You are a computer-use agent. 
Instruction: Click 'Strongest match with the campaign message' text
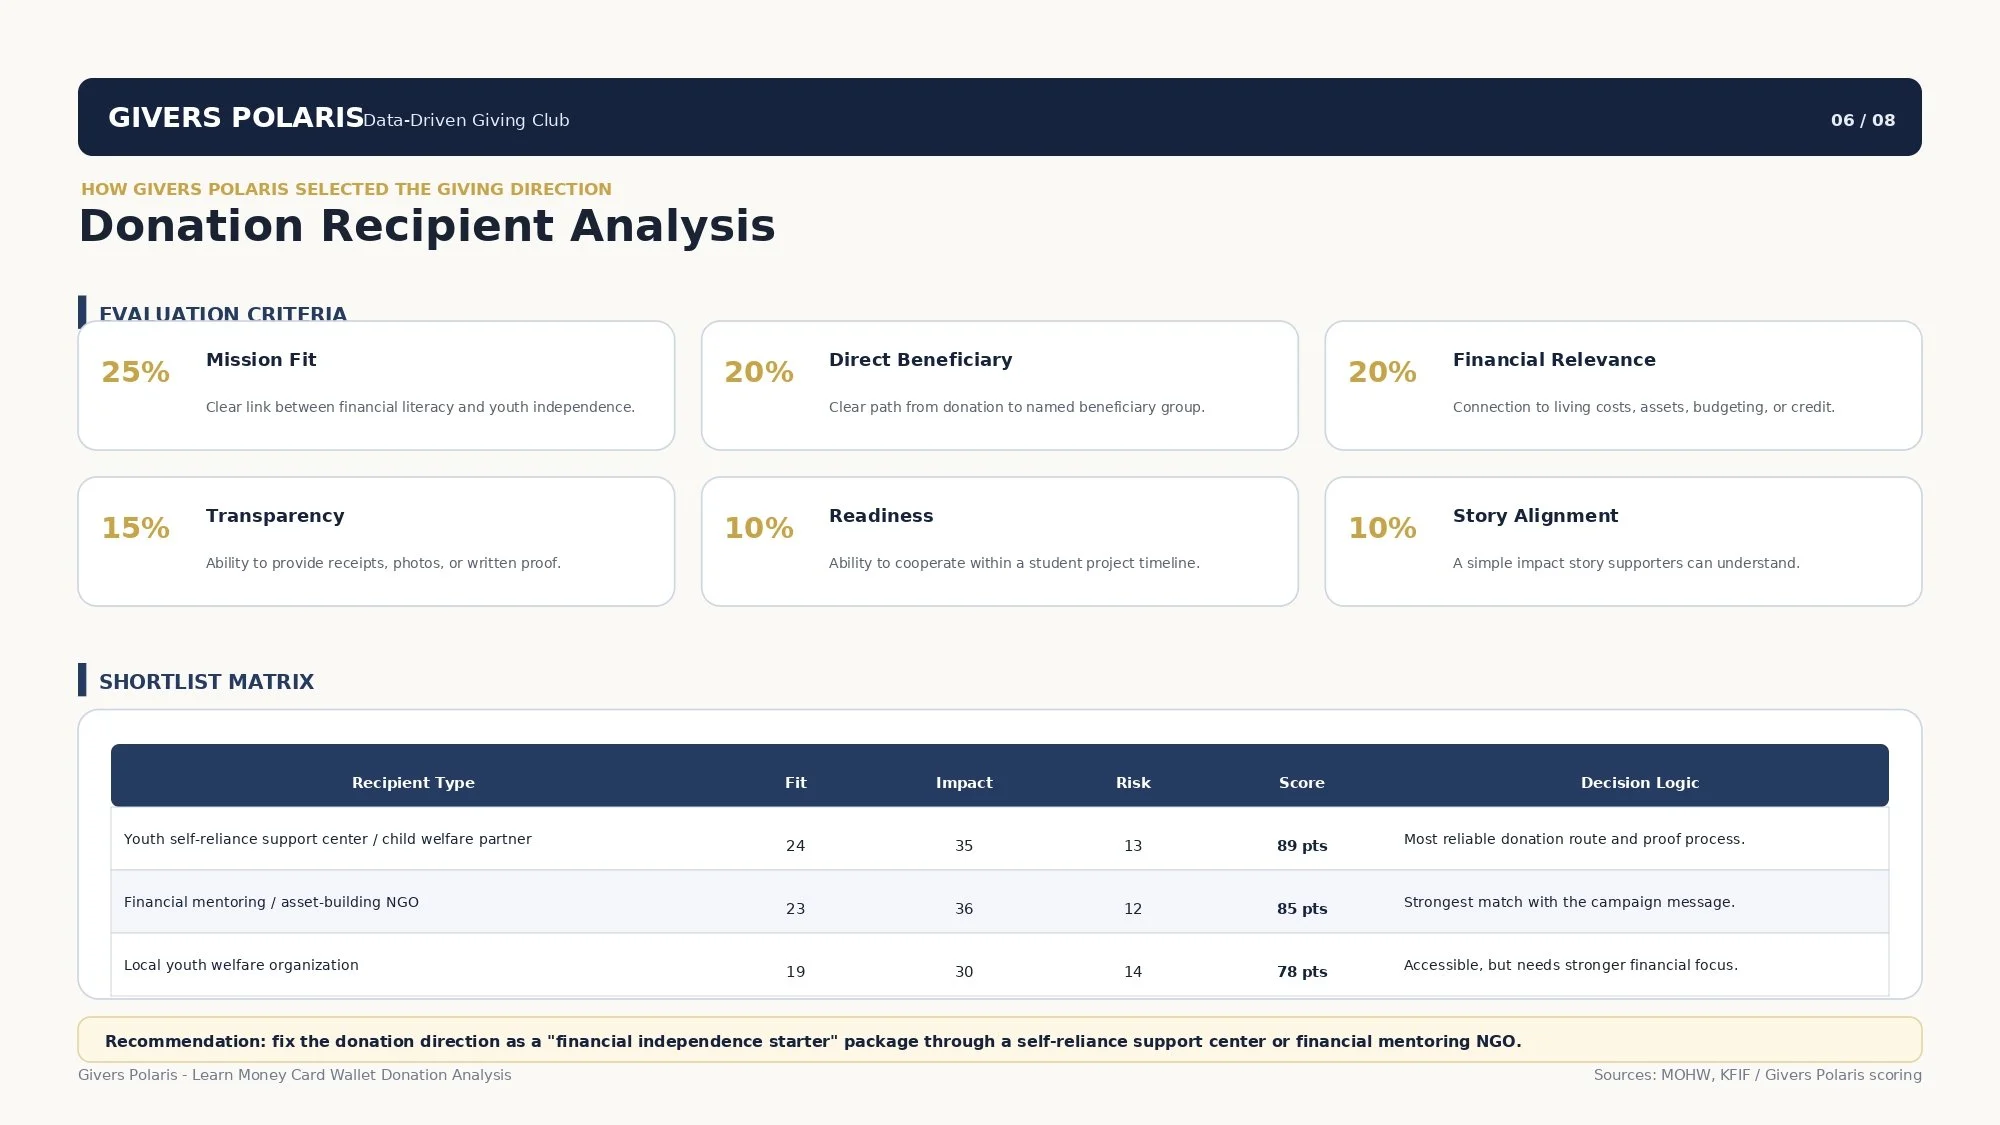1569,902
